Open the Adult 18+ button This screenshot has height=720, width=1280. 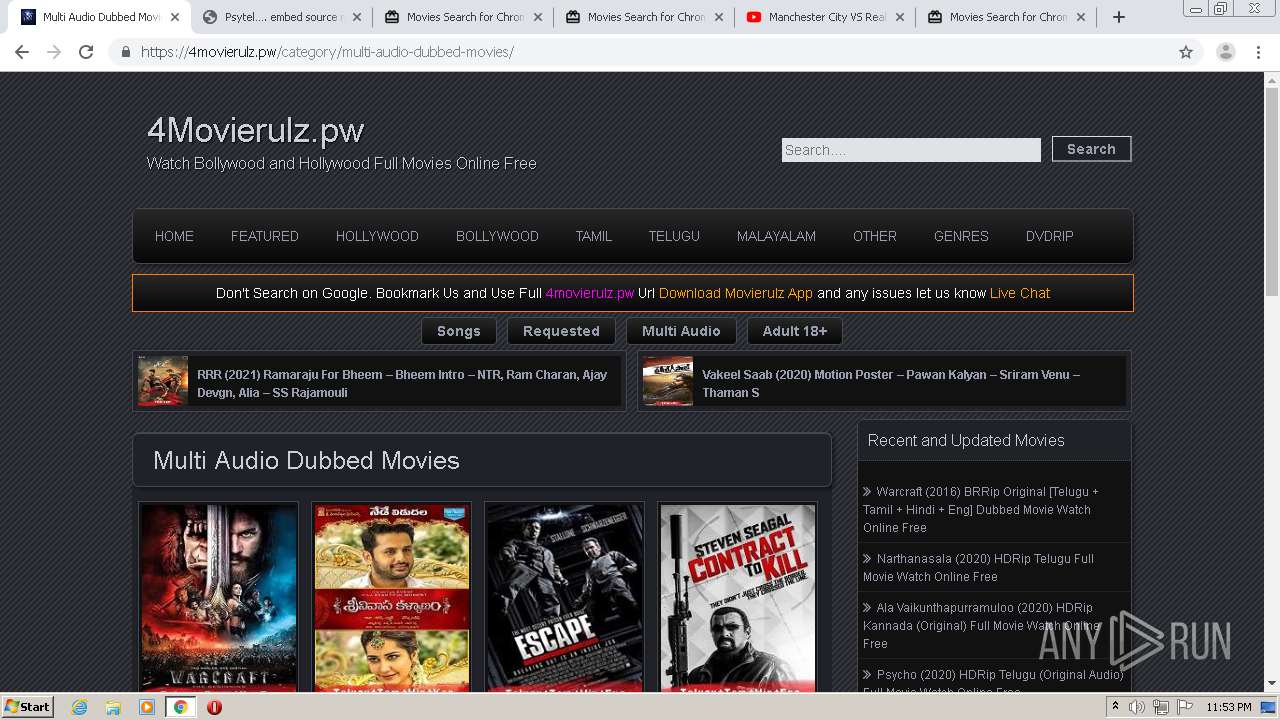point(795,331)
